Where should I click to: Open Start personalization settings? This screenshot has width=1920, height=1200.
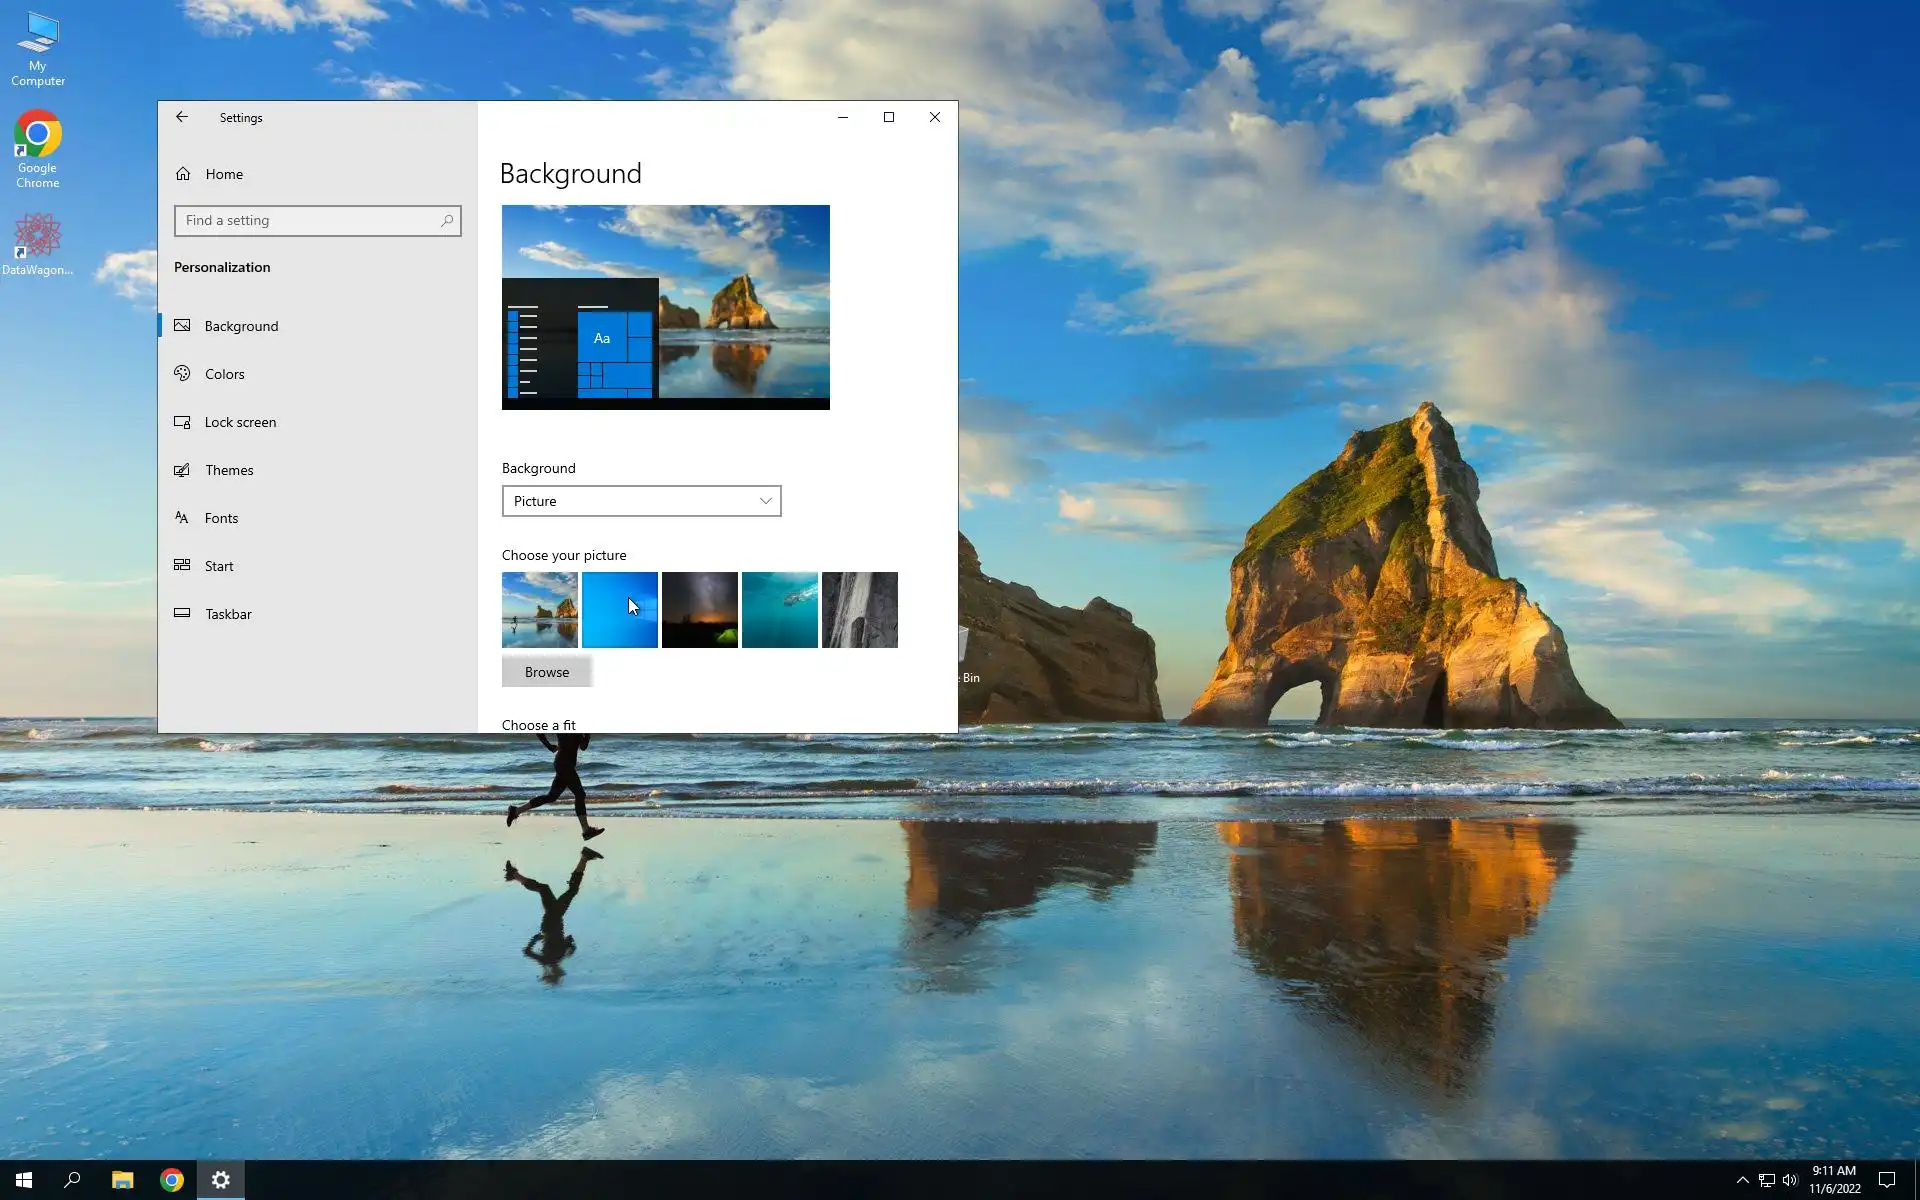click(218, 566)
